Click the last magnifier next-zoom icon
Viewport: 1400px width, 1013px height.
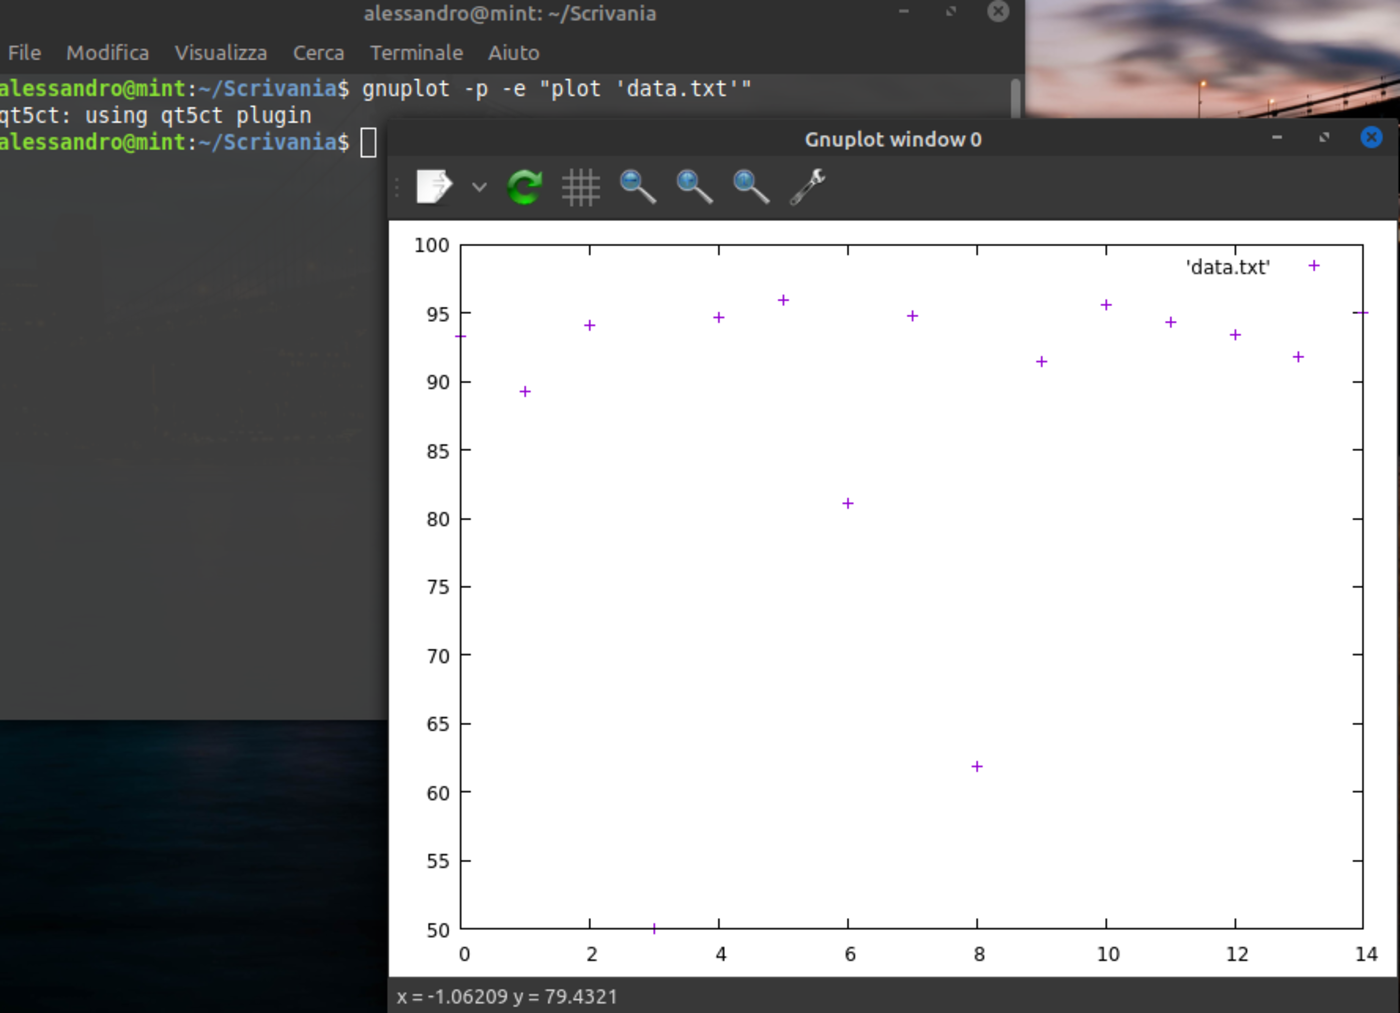(751, 187)
